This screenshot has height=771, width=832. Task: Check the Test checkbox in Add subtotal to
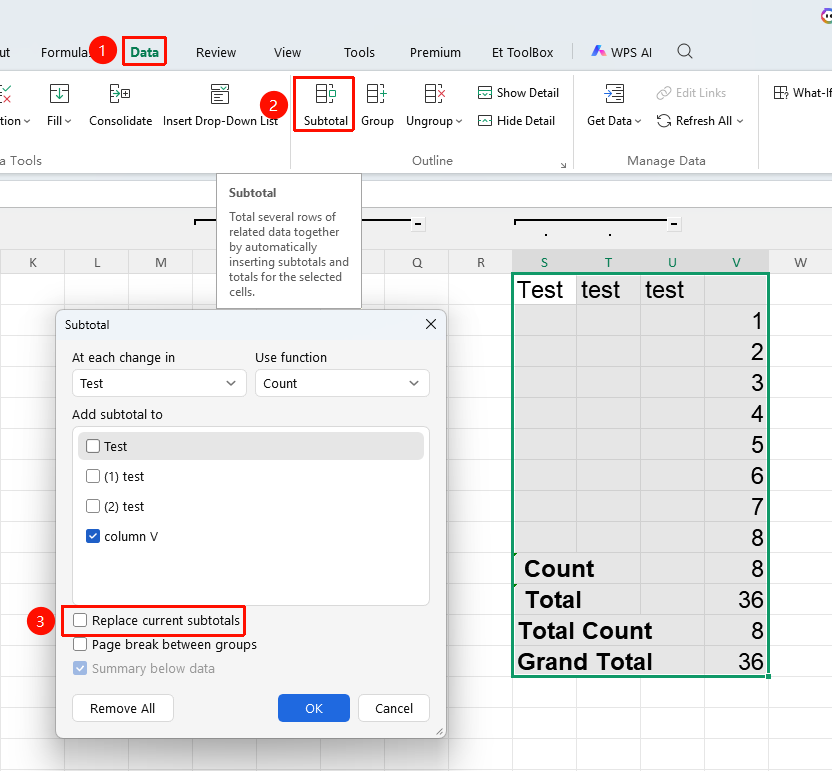click(93, 446)
